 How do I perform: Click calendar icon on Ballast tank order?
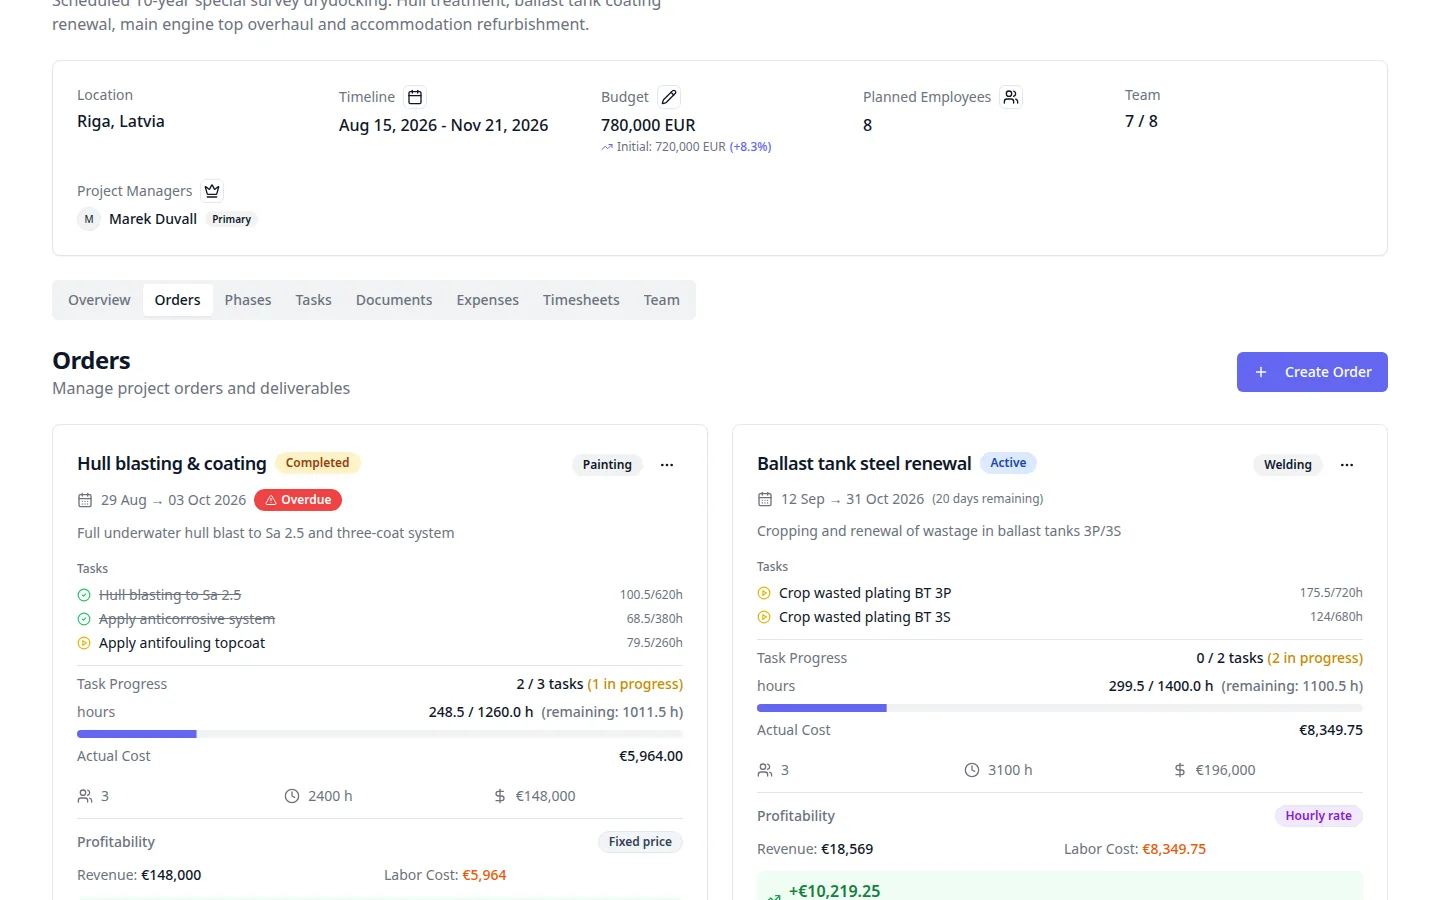tap(765, 499)
